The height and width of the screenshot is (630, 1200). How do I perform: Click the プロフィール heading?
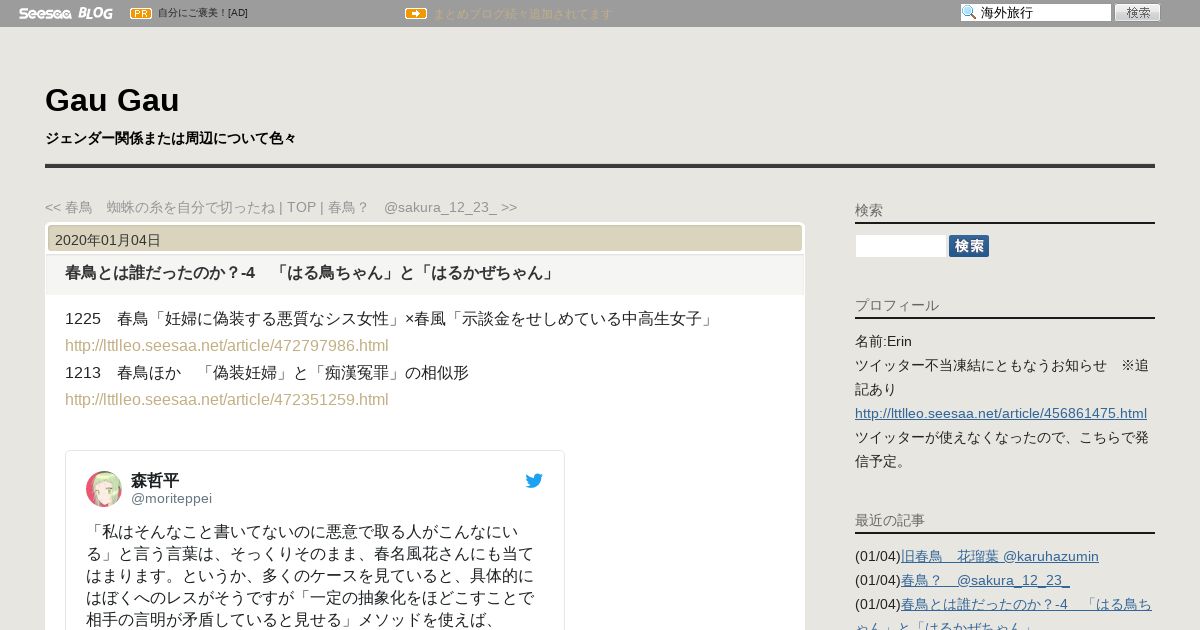[x=897, y=305]
